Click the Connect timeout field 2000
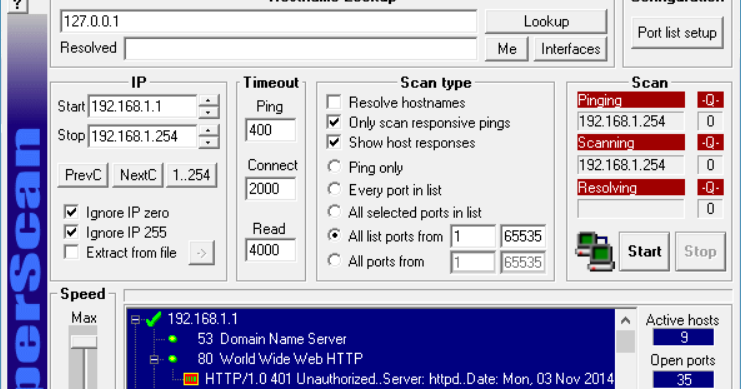The width and height of the screenshot is (741, 389). (271, 189)
